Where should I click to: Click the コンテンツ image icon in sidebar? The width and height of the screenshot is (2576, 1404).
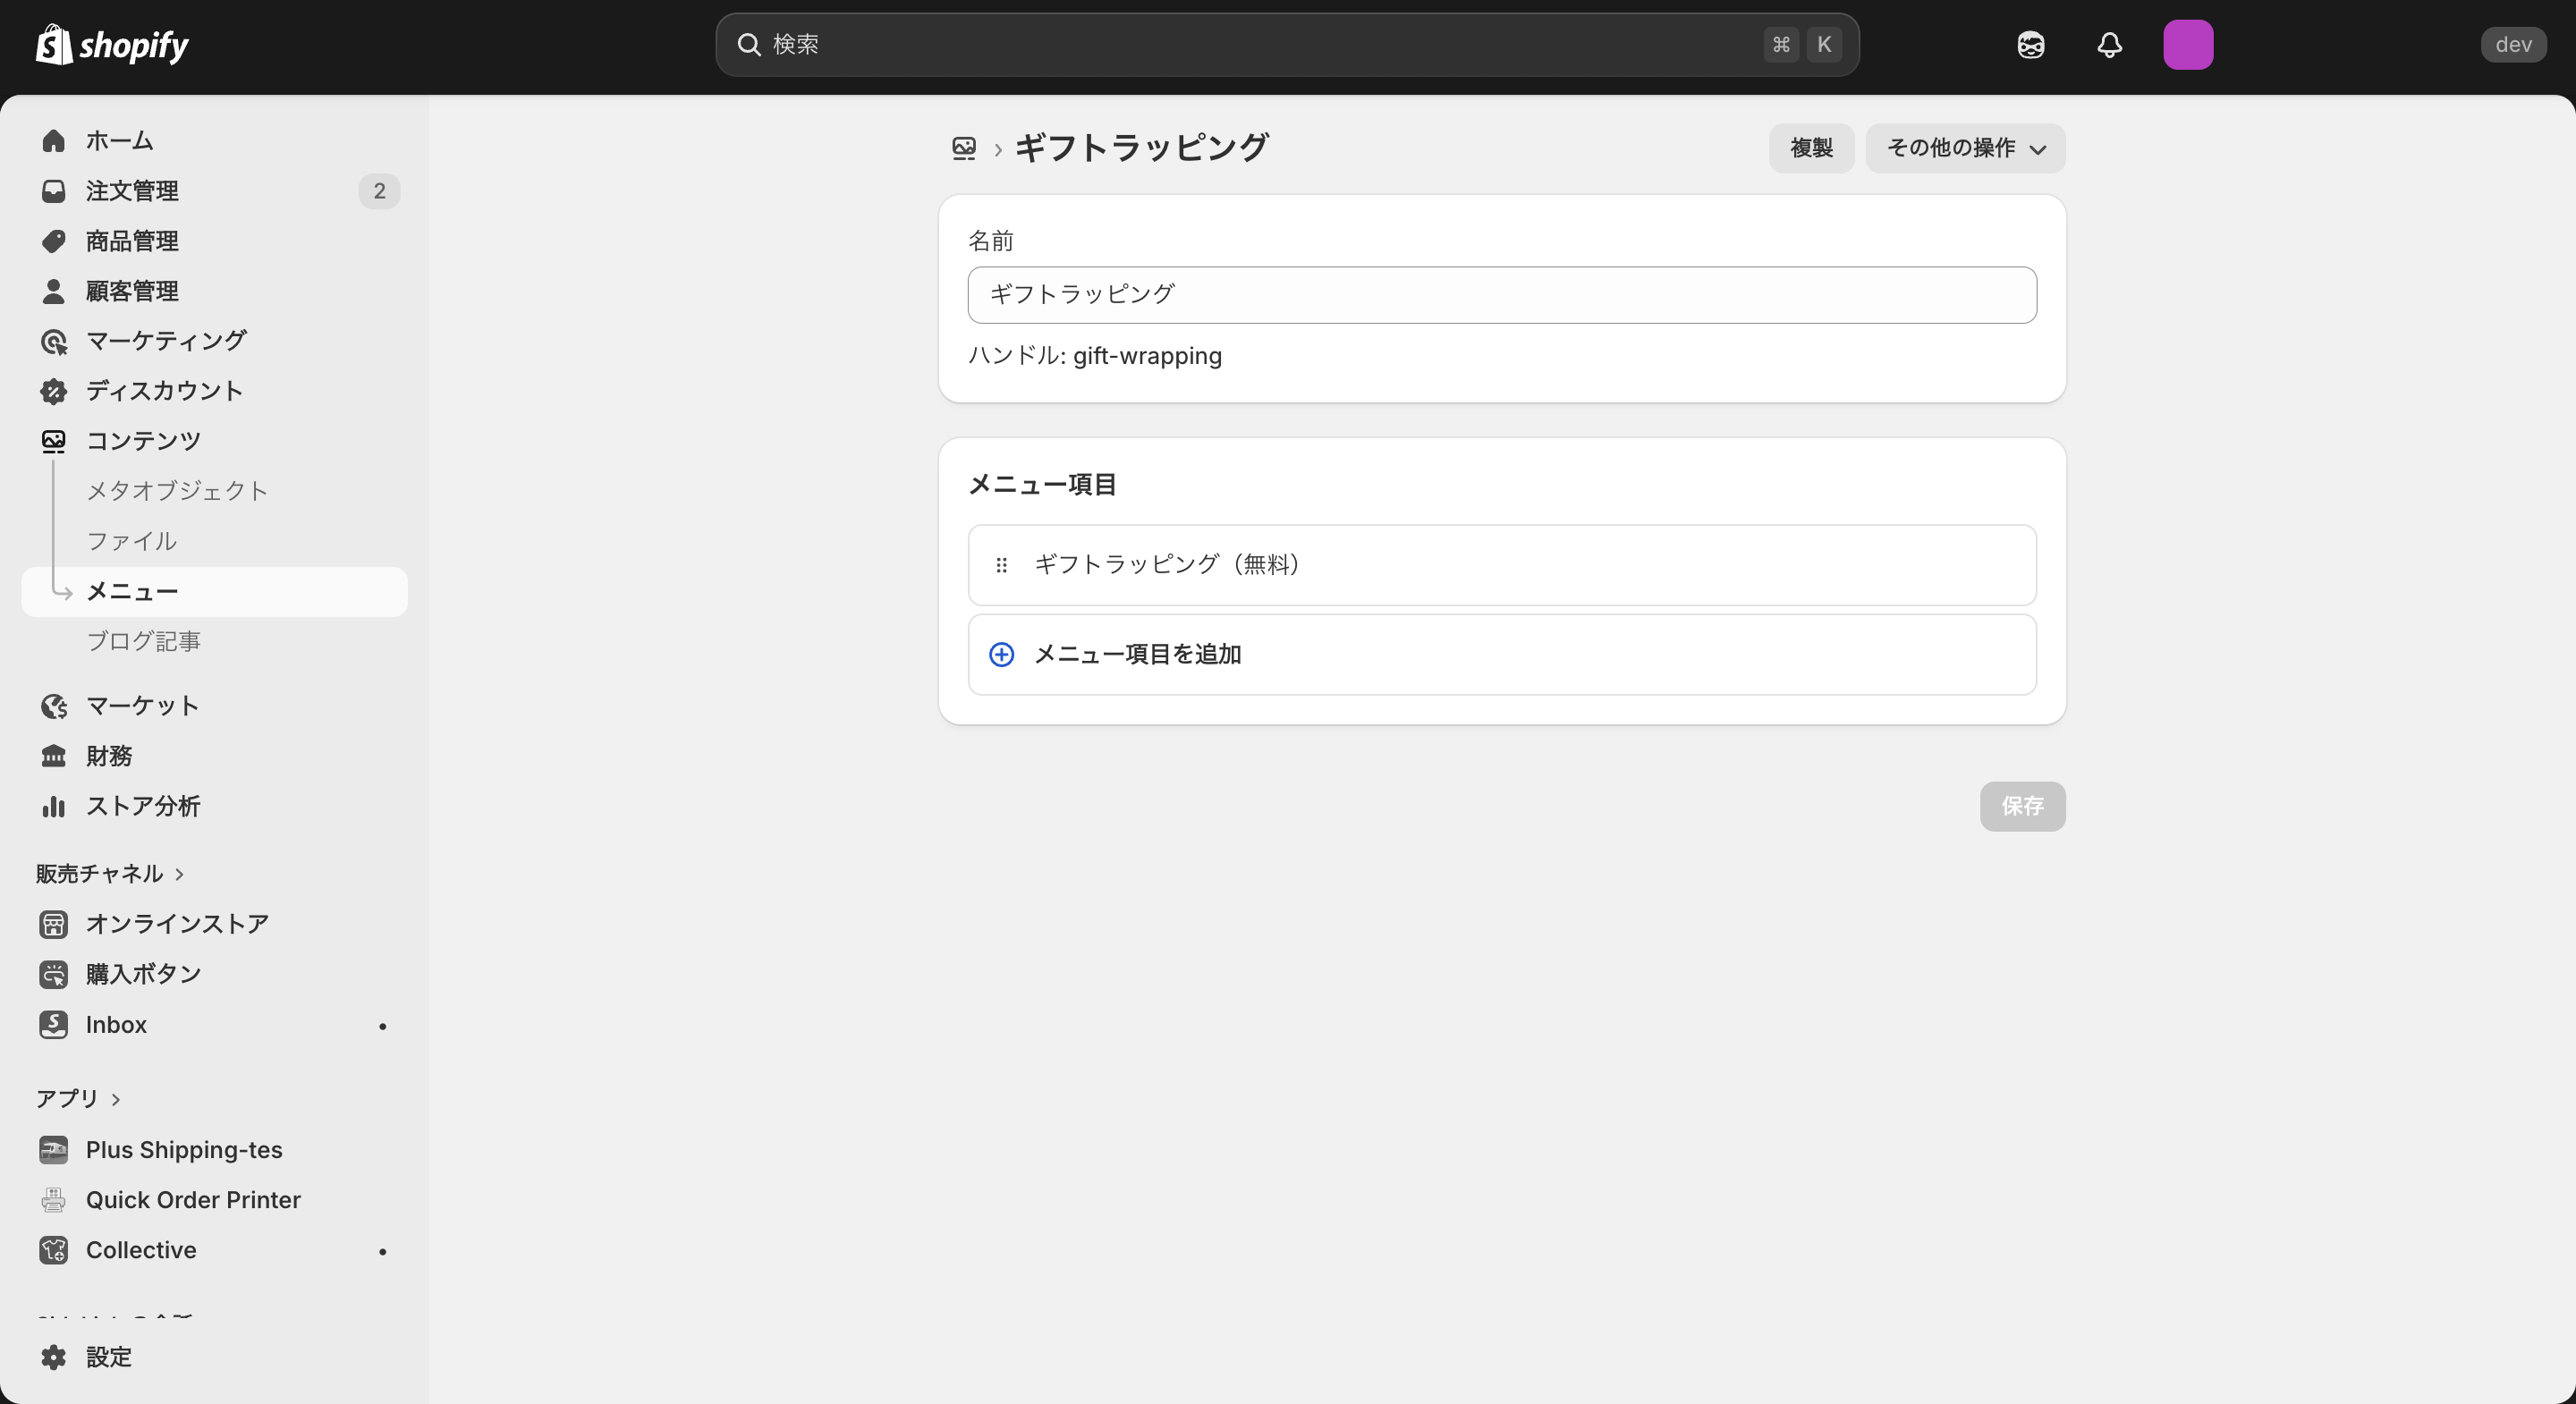[53, 441]
